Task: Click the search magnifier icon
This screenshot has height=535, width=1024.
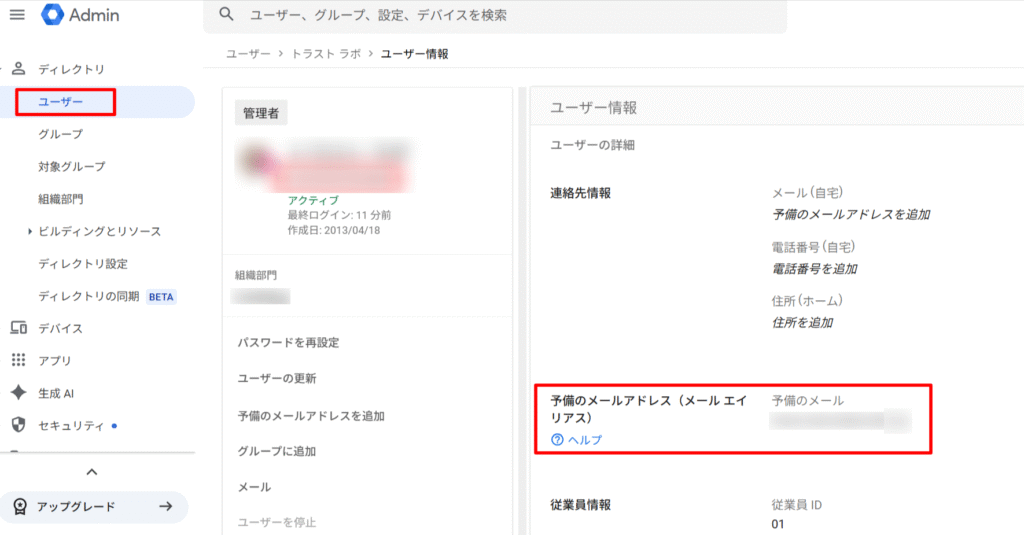Action: pyautogui.click(x=227, y=15)
